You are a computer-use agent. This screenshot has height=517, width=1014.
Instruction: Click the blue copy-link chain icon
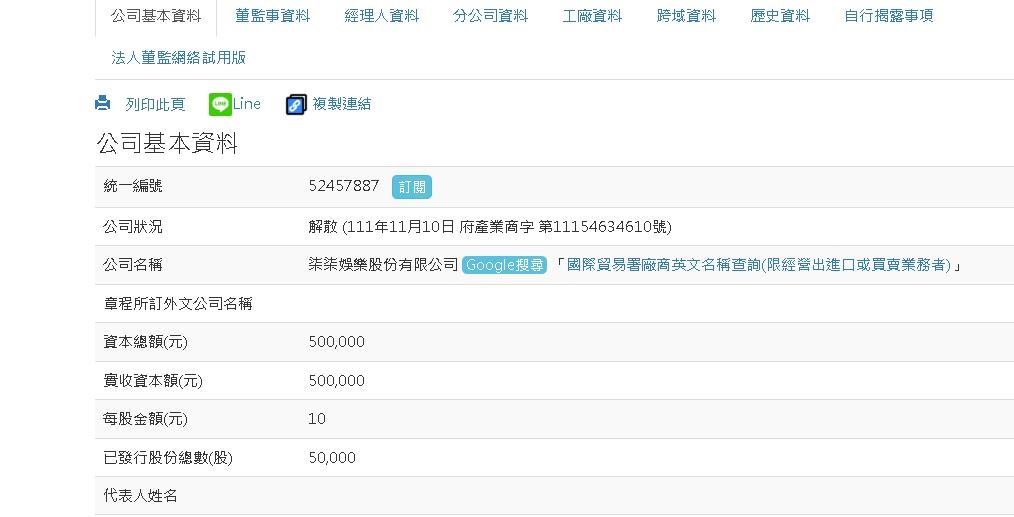296,104
